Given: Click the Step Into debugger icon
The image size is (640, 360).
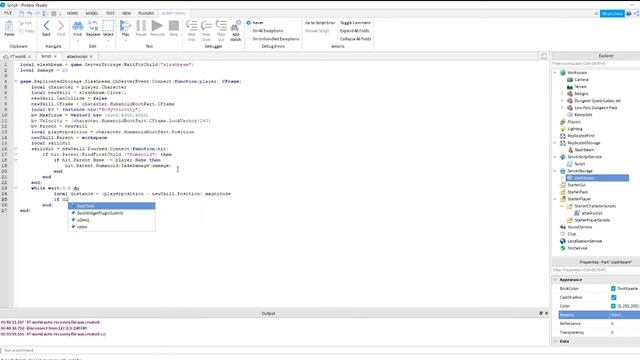Looking at the screenshot, I should click(191, 26).
